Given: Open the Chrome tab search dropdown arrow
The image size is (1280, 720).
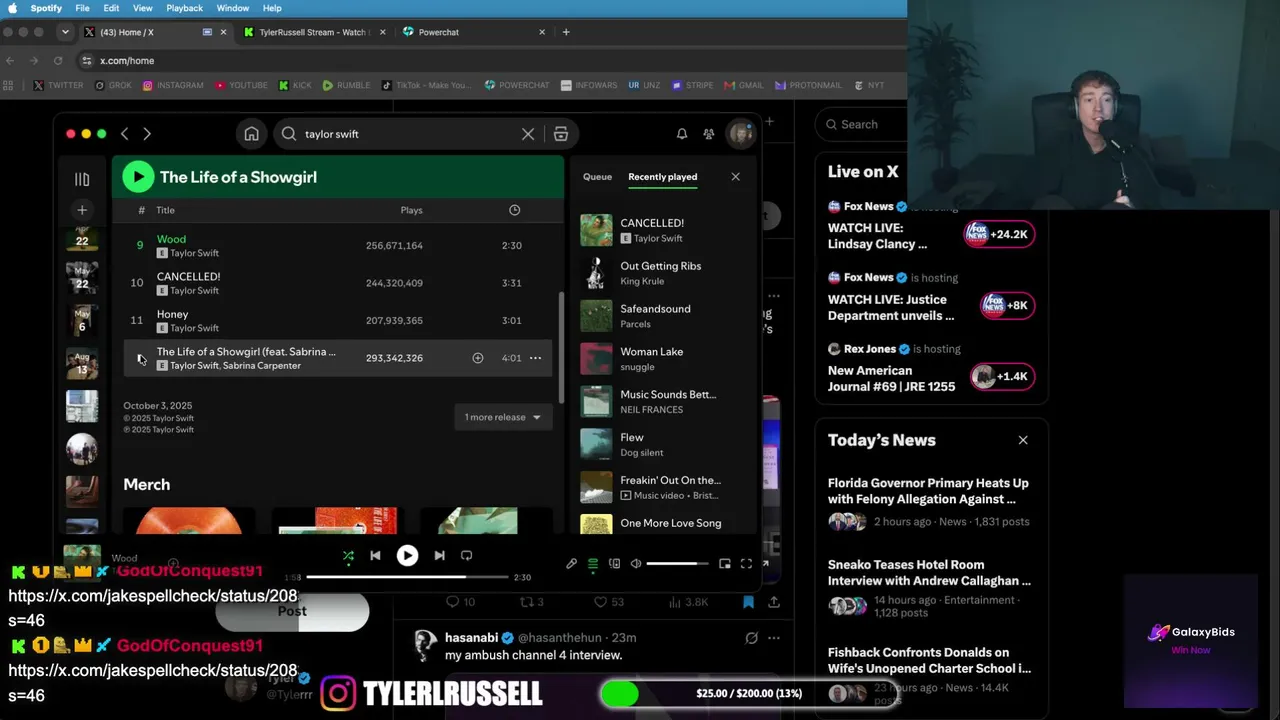Looking at the screenshot, I should pos(65,32).
